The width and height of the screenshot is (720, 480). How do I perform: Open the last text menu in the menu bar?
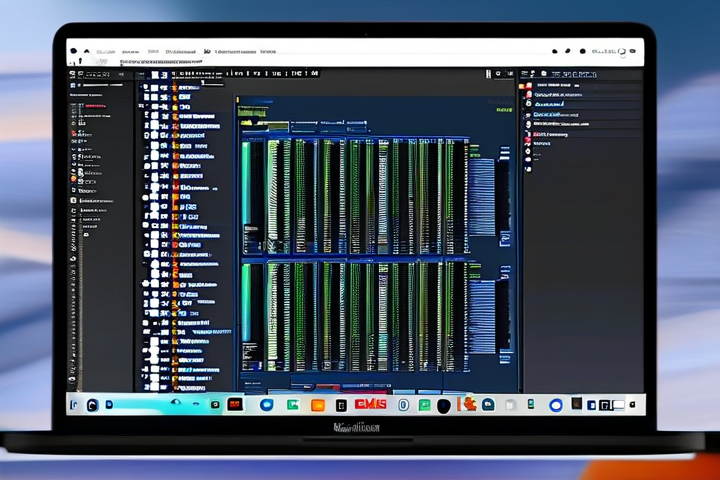[x=268, y=49]
